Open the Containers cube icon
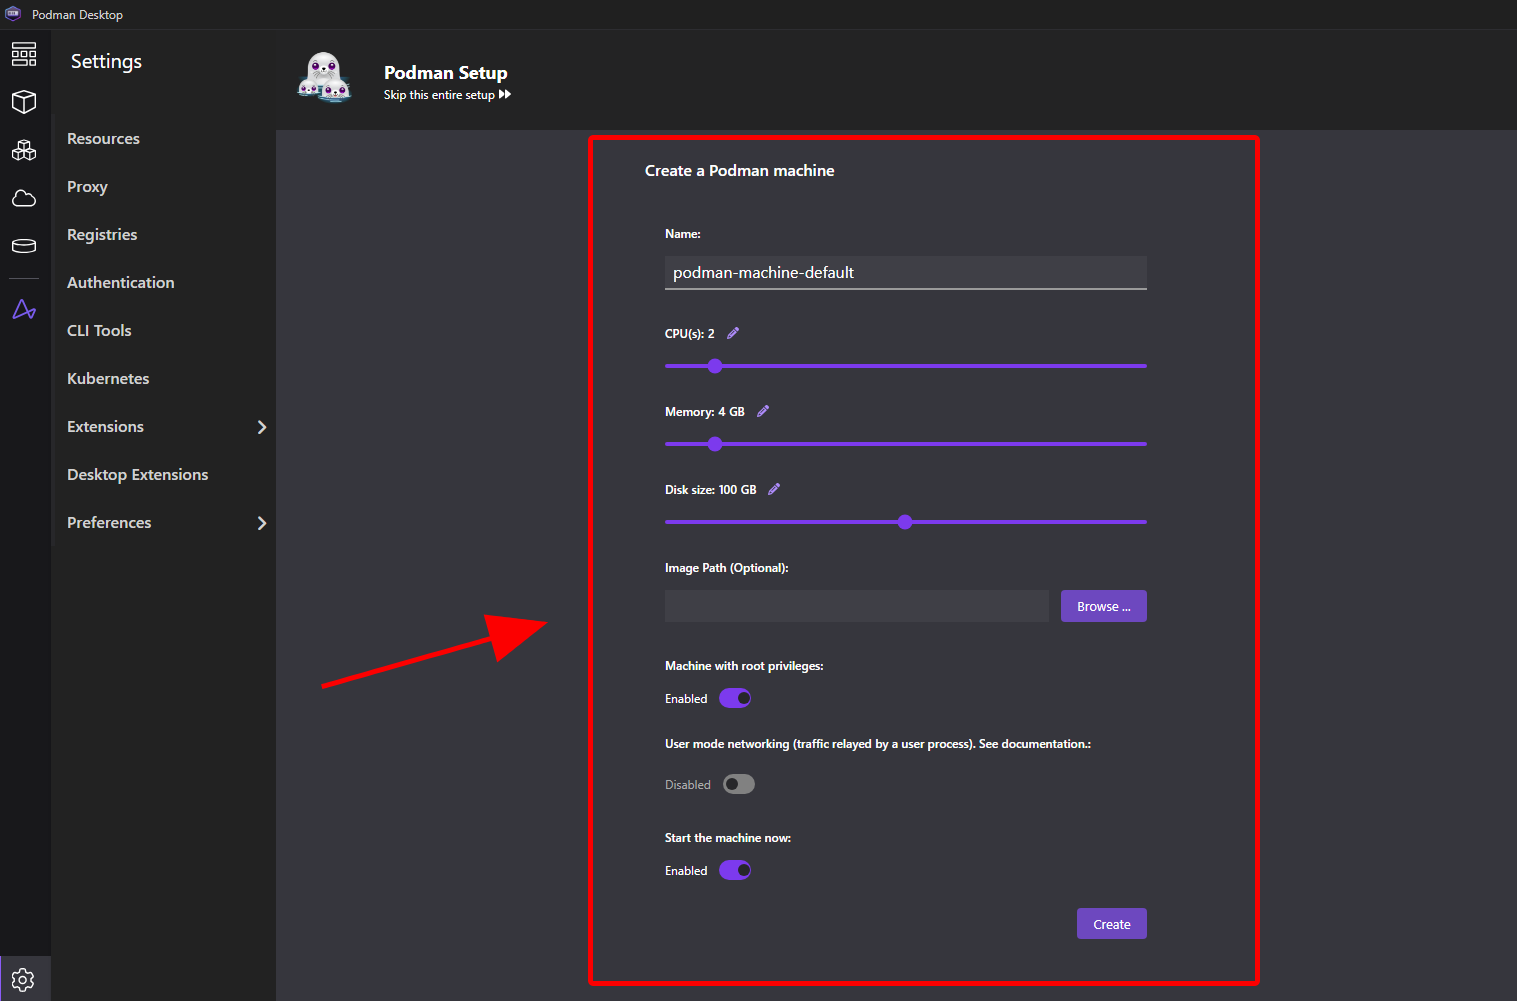The image size is (1517, 1001). click(x=24, y=102)
